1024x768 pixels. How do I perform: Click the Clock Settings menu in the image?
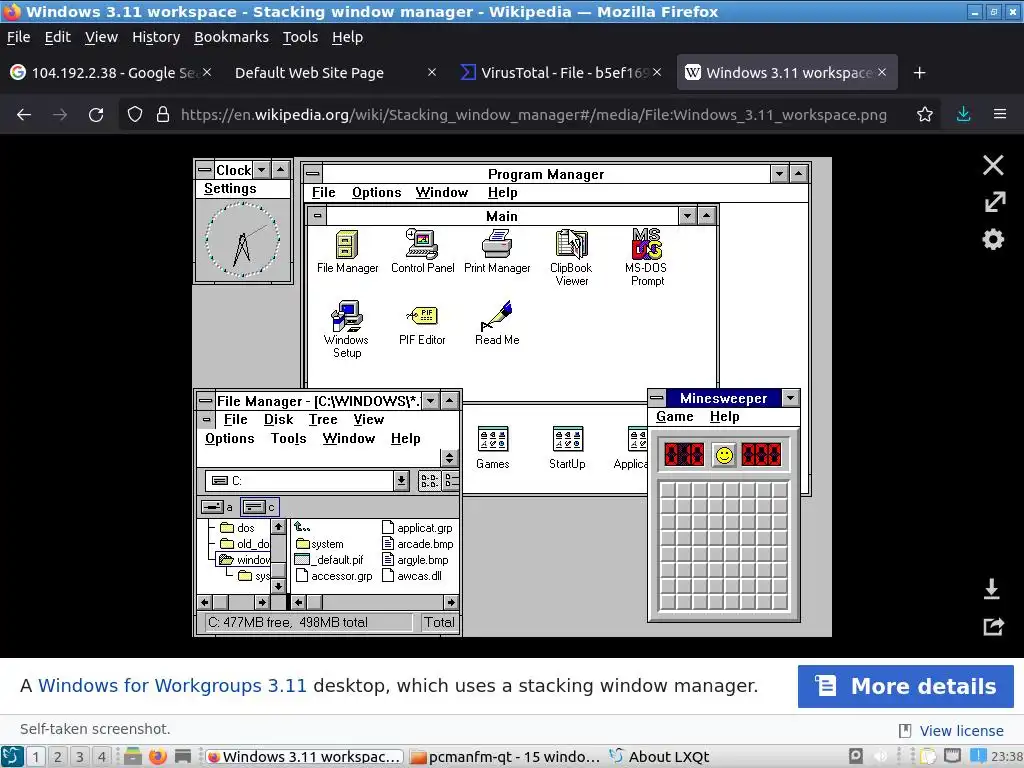point(230,189)
